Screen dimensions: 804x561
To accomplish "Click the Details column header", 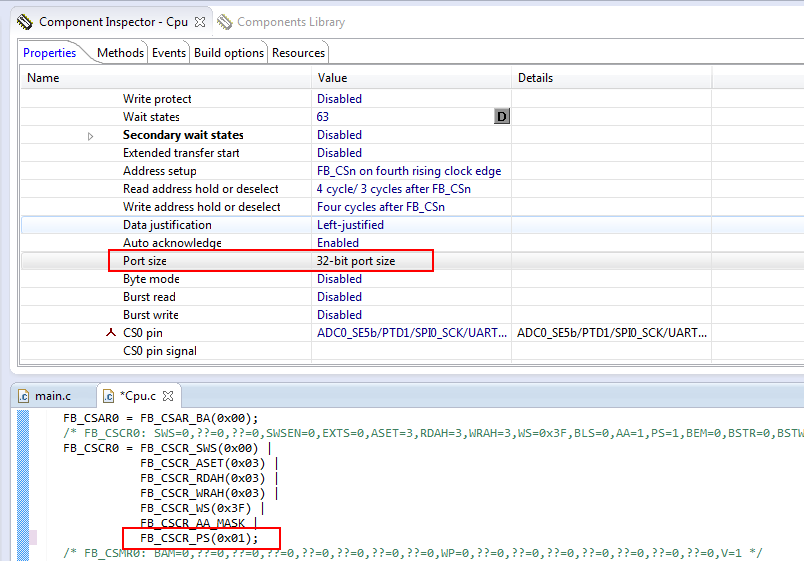I will point(535,78).
